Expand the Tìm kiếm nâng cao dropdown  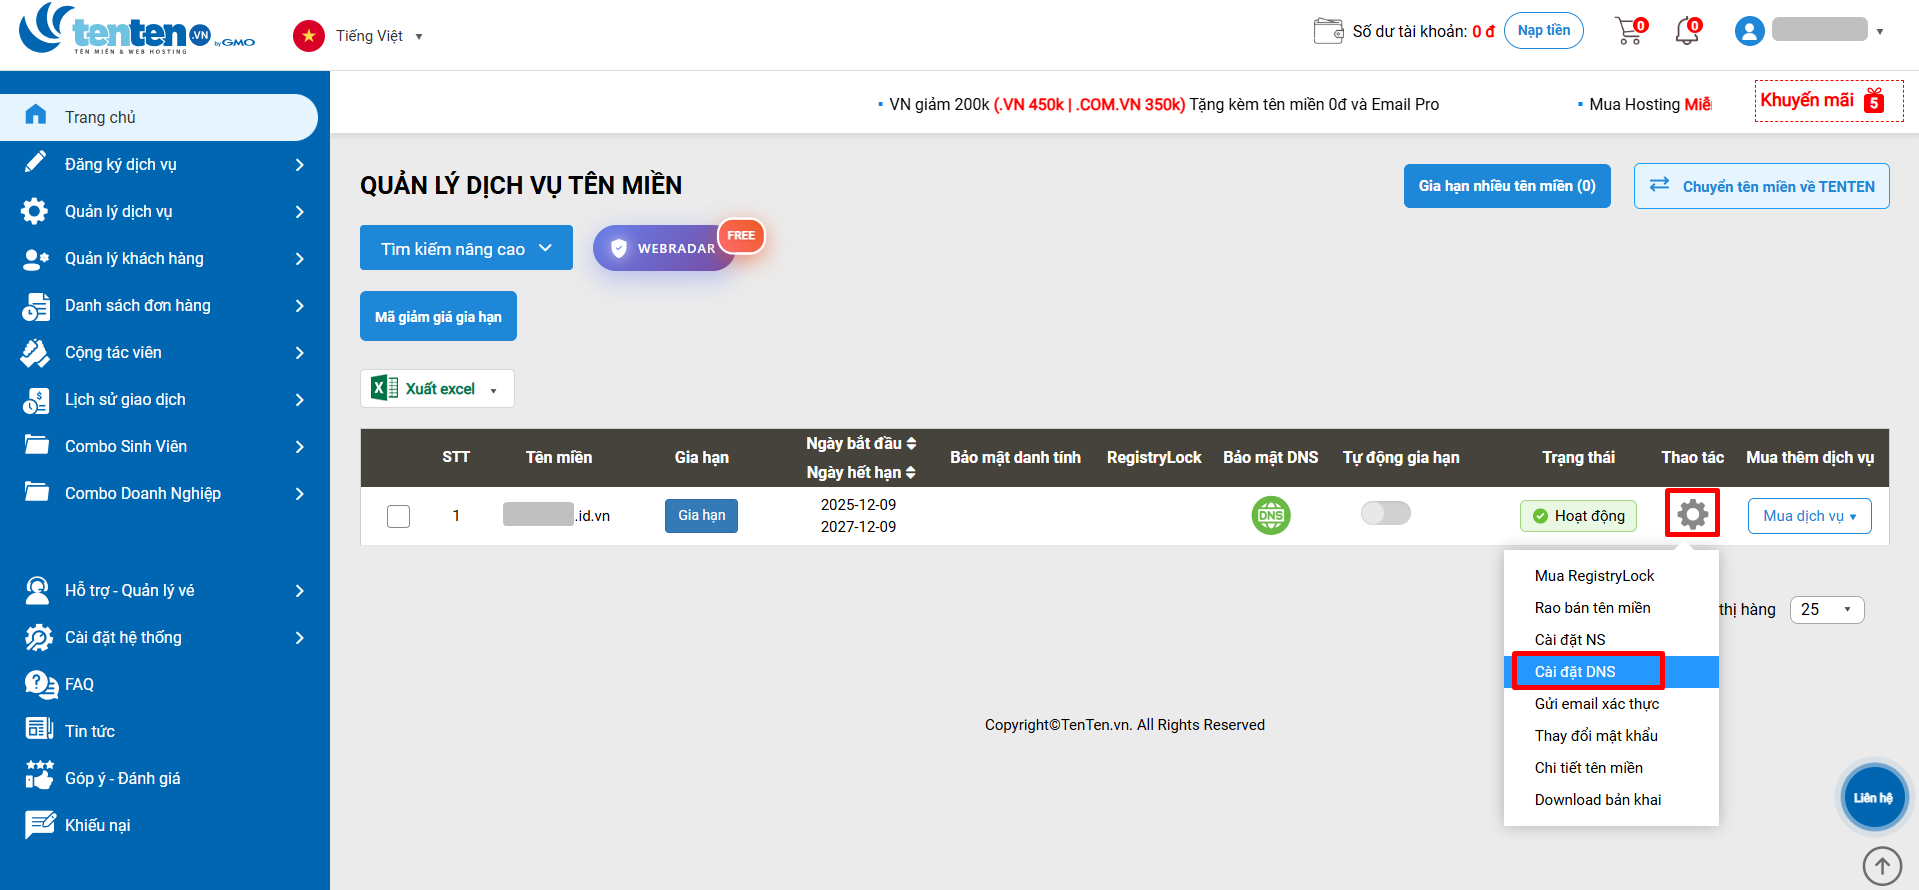click(x=466, y=248)
